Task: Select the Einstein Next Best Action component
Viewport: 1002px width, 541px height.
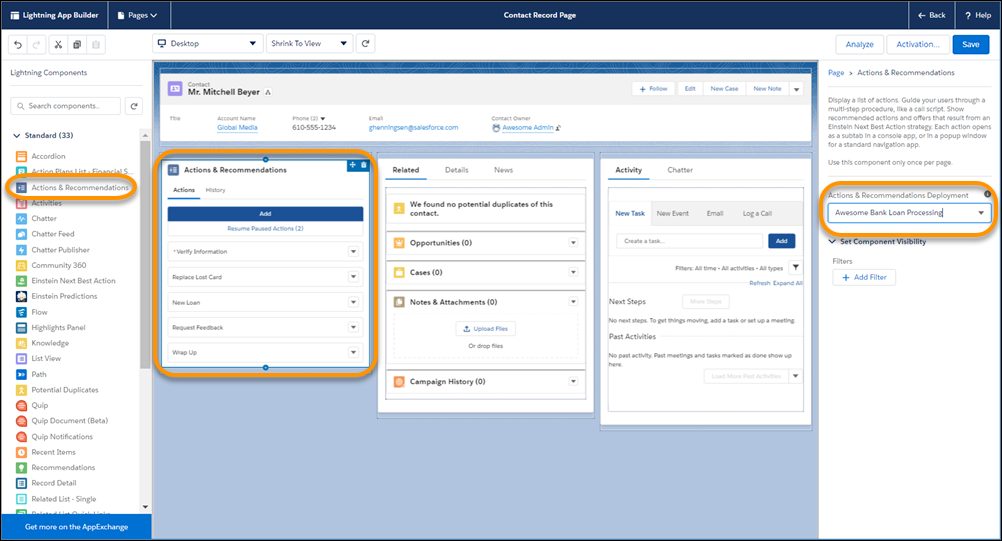Action: coord(73,281)
